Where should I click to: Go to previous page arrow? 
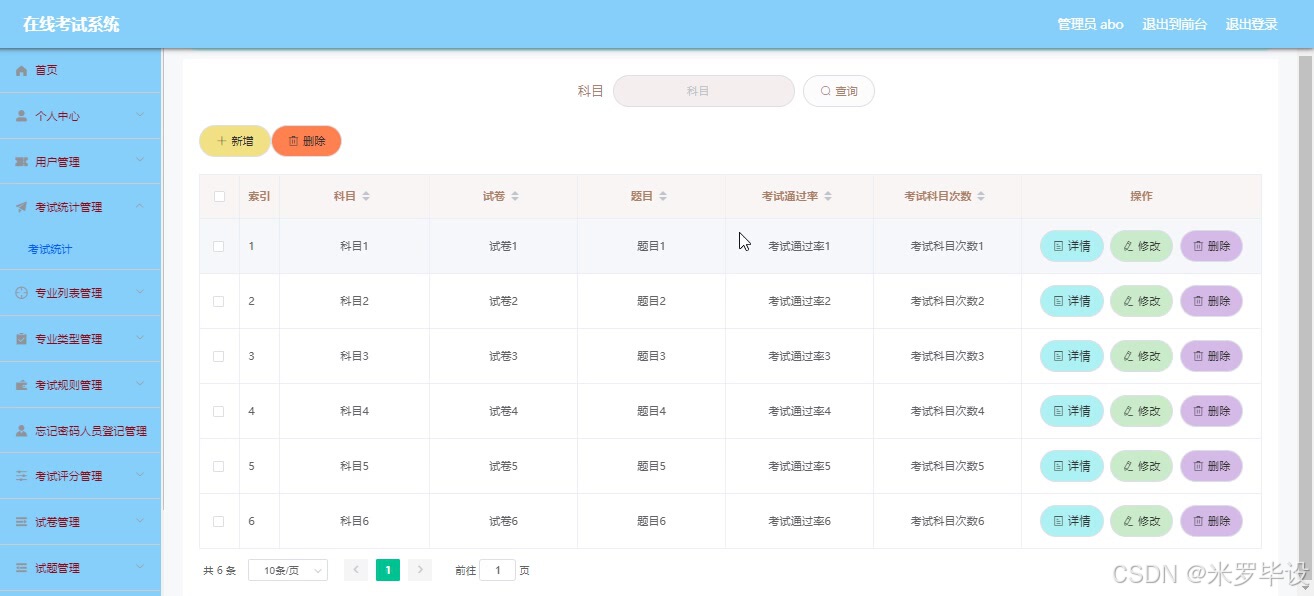point(356,570)
